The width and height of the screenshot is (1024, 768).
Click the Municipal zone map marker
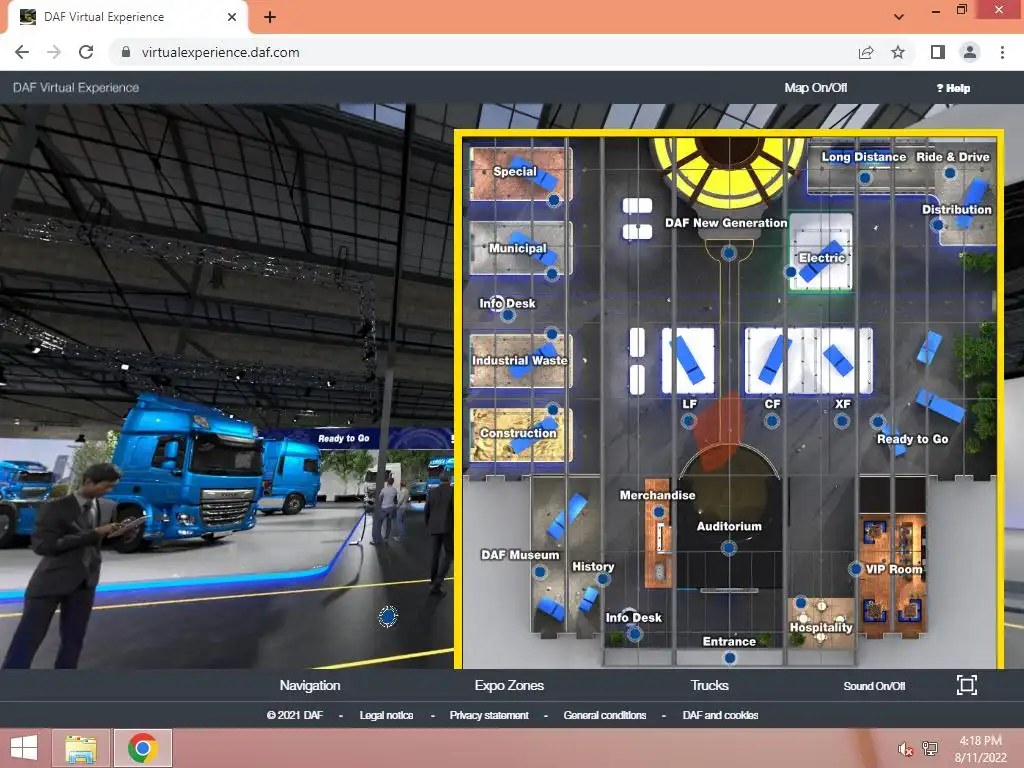[x=552, y=274]
